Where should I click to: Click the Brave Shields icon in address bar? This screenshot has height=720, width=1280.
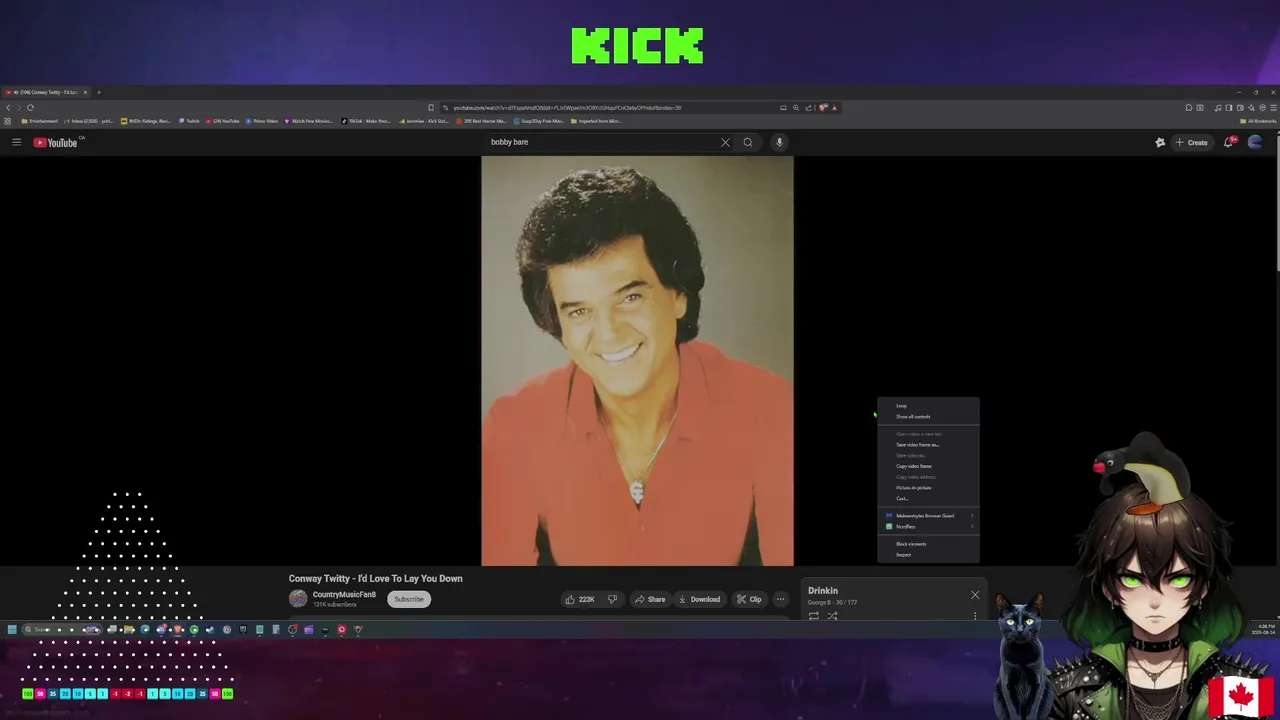coord(823,107)
